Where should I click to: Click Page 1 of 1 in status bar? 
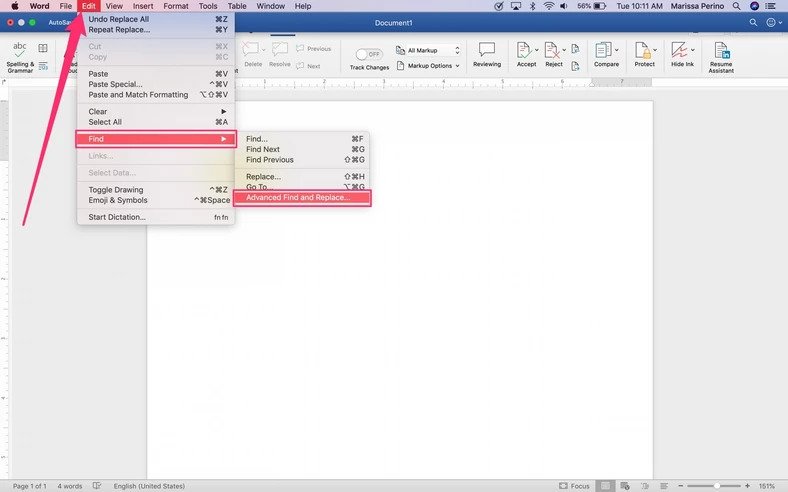(x=29, y=486)
